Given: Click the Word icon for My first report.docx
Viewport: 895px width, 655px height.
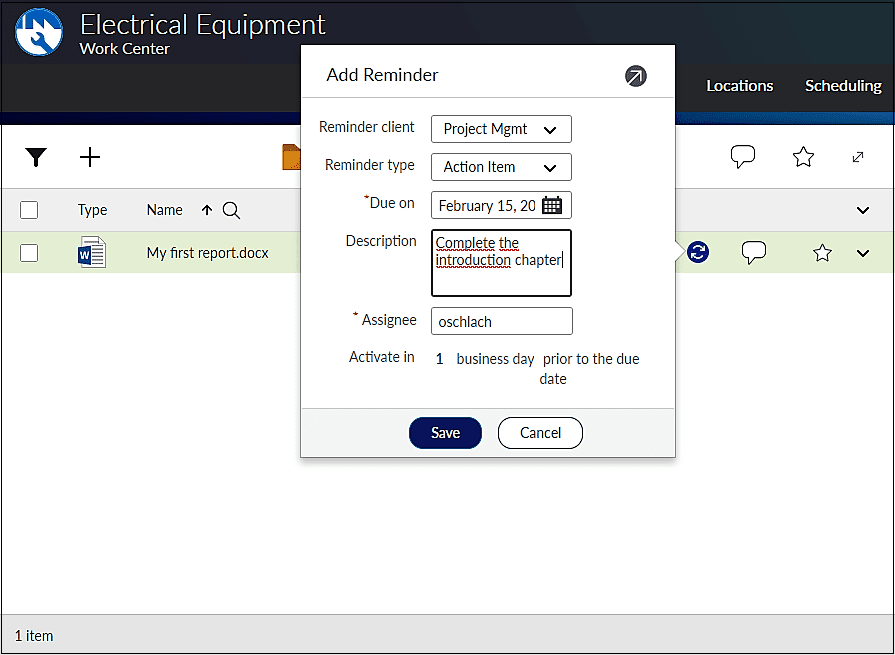Looking at the screenshot, I should pos(91,252).
